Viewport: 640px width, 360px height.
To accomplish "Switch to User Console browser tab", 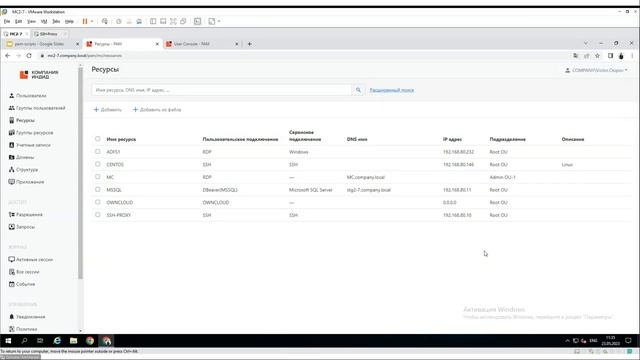I will click(x=202, y=44).
